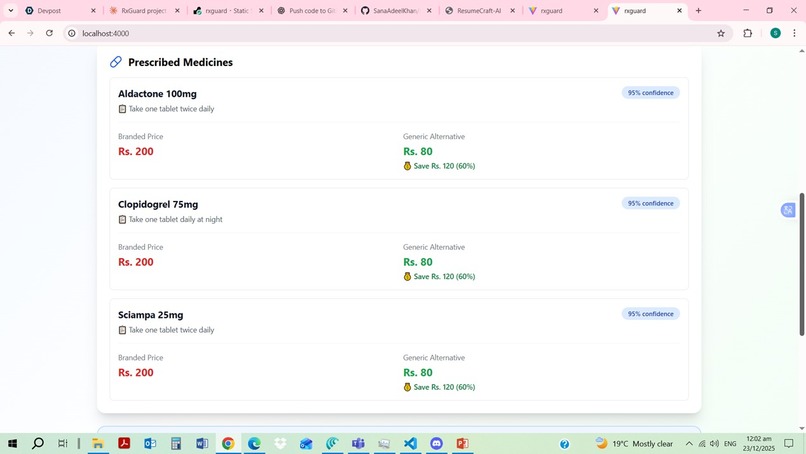Open File Explorer from the taskbar
The height and width of the screenshot is (454, 806).
98,443
